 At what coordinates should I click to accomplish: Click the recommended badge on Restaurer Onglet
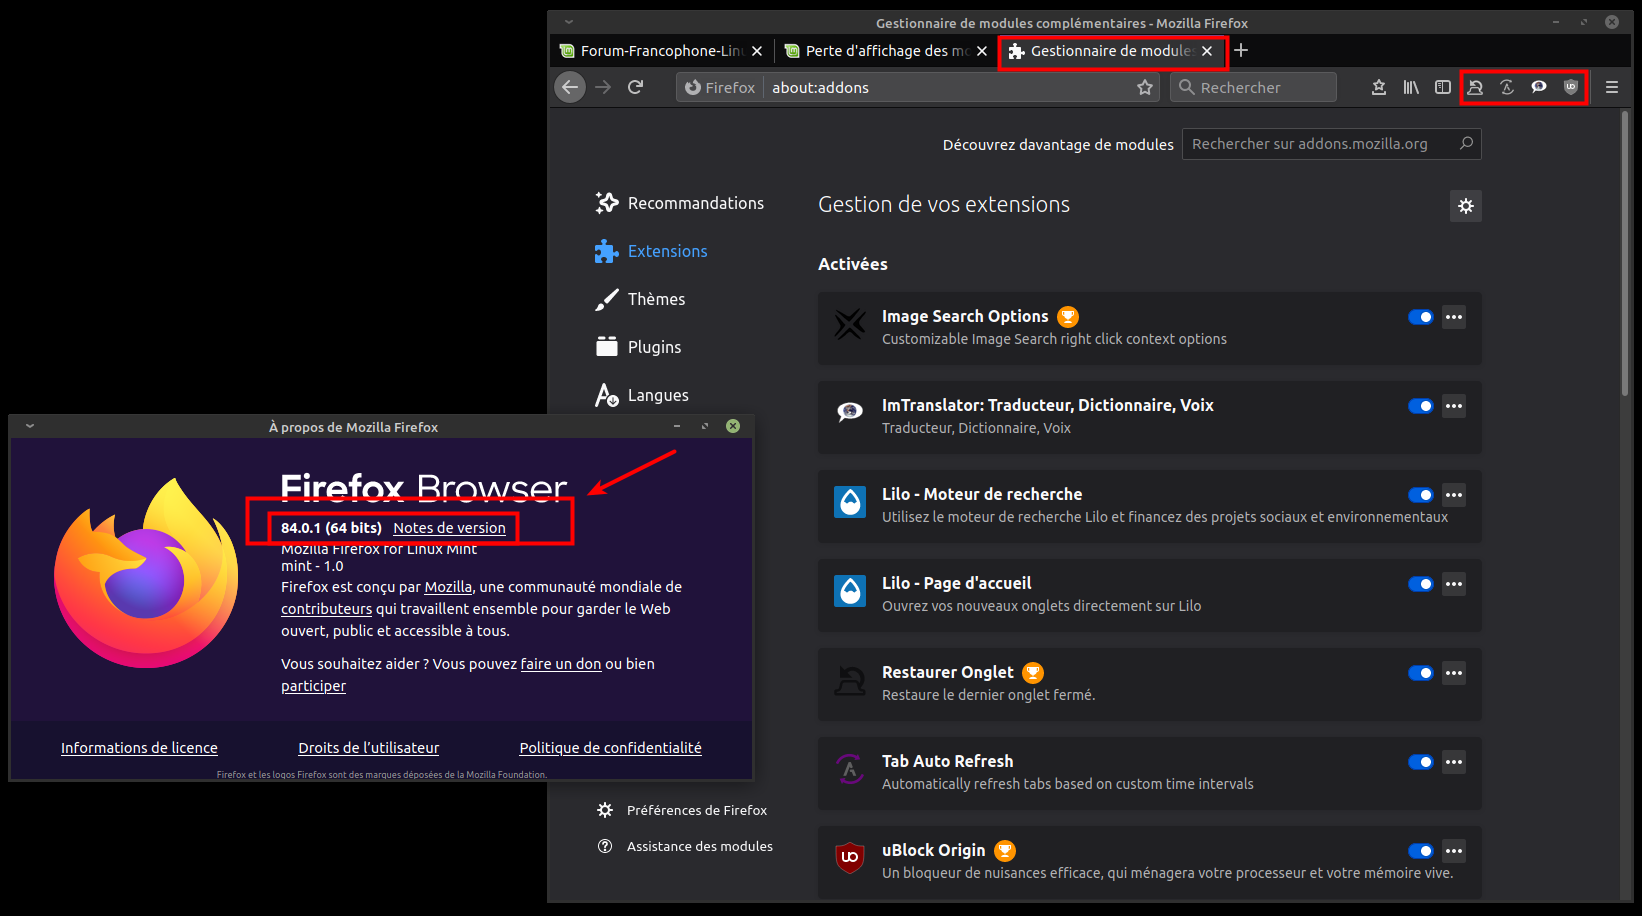click(x=1033, y=673)
